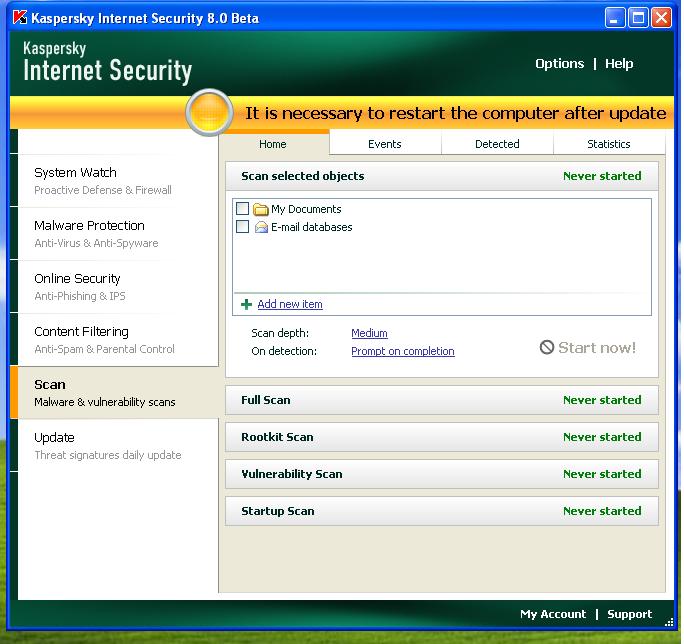This screenshot has height=644, width=684.
Task: Select Online Security in the sidebar
Action: point(118,287)
